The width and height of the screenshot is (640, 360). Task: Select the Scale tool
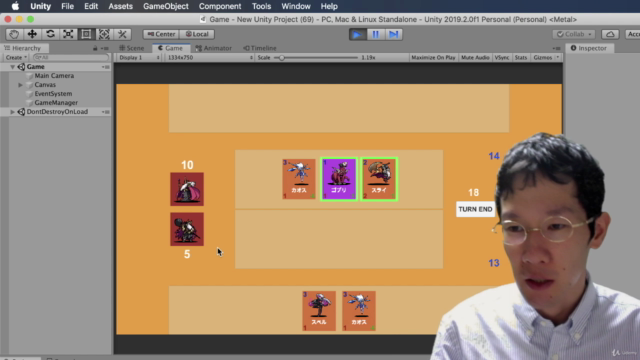[x=68, y=34]
